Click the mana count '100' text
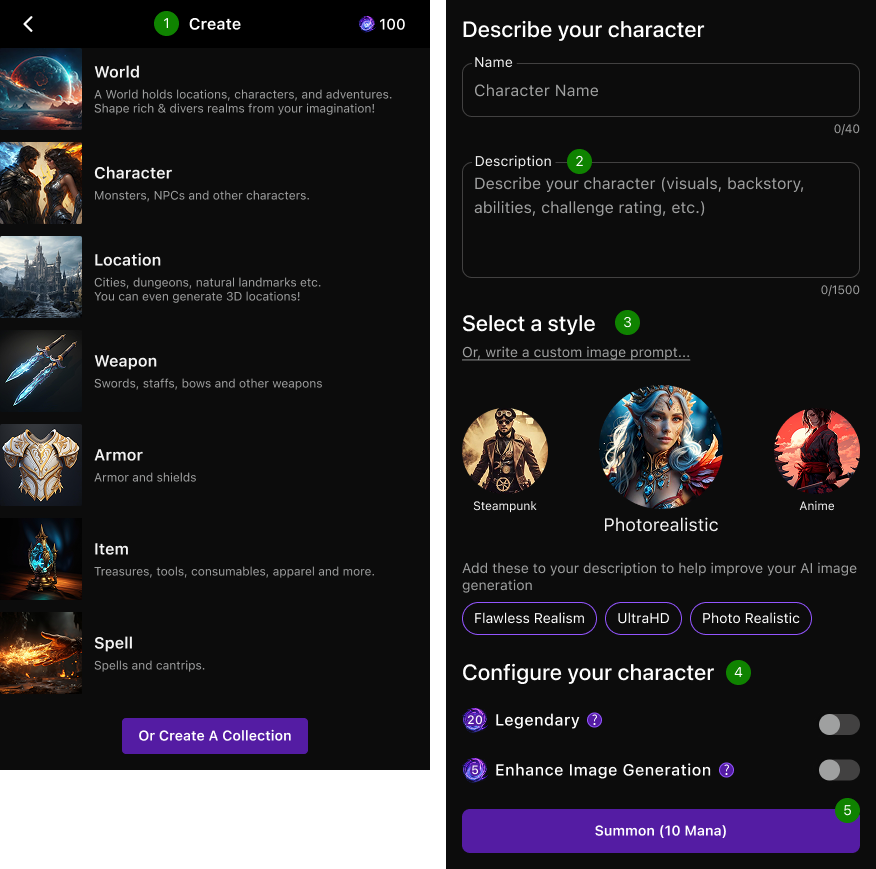 click(392, 24)
